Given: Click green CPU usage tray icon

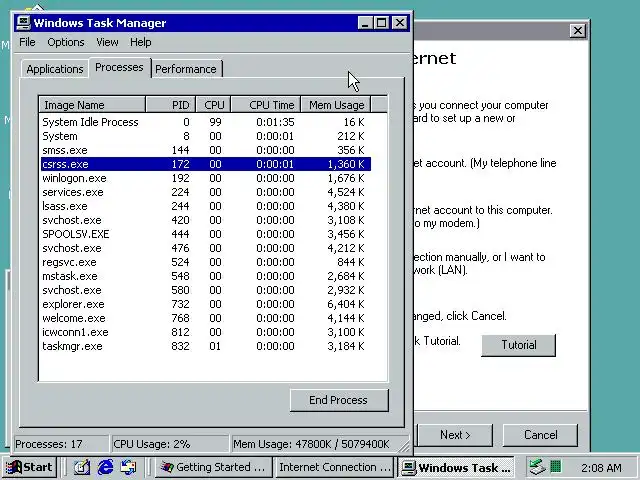Looking at the screenshot, I should [556, 466].
